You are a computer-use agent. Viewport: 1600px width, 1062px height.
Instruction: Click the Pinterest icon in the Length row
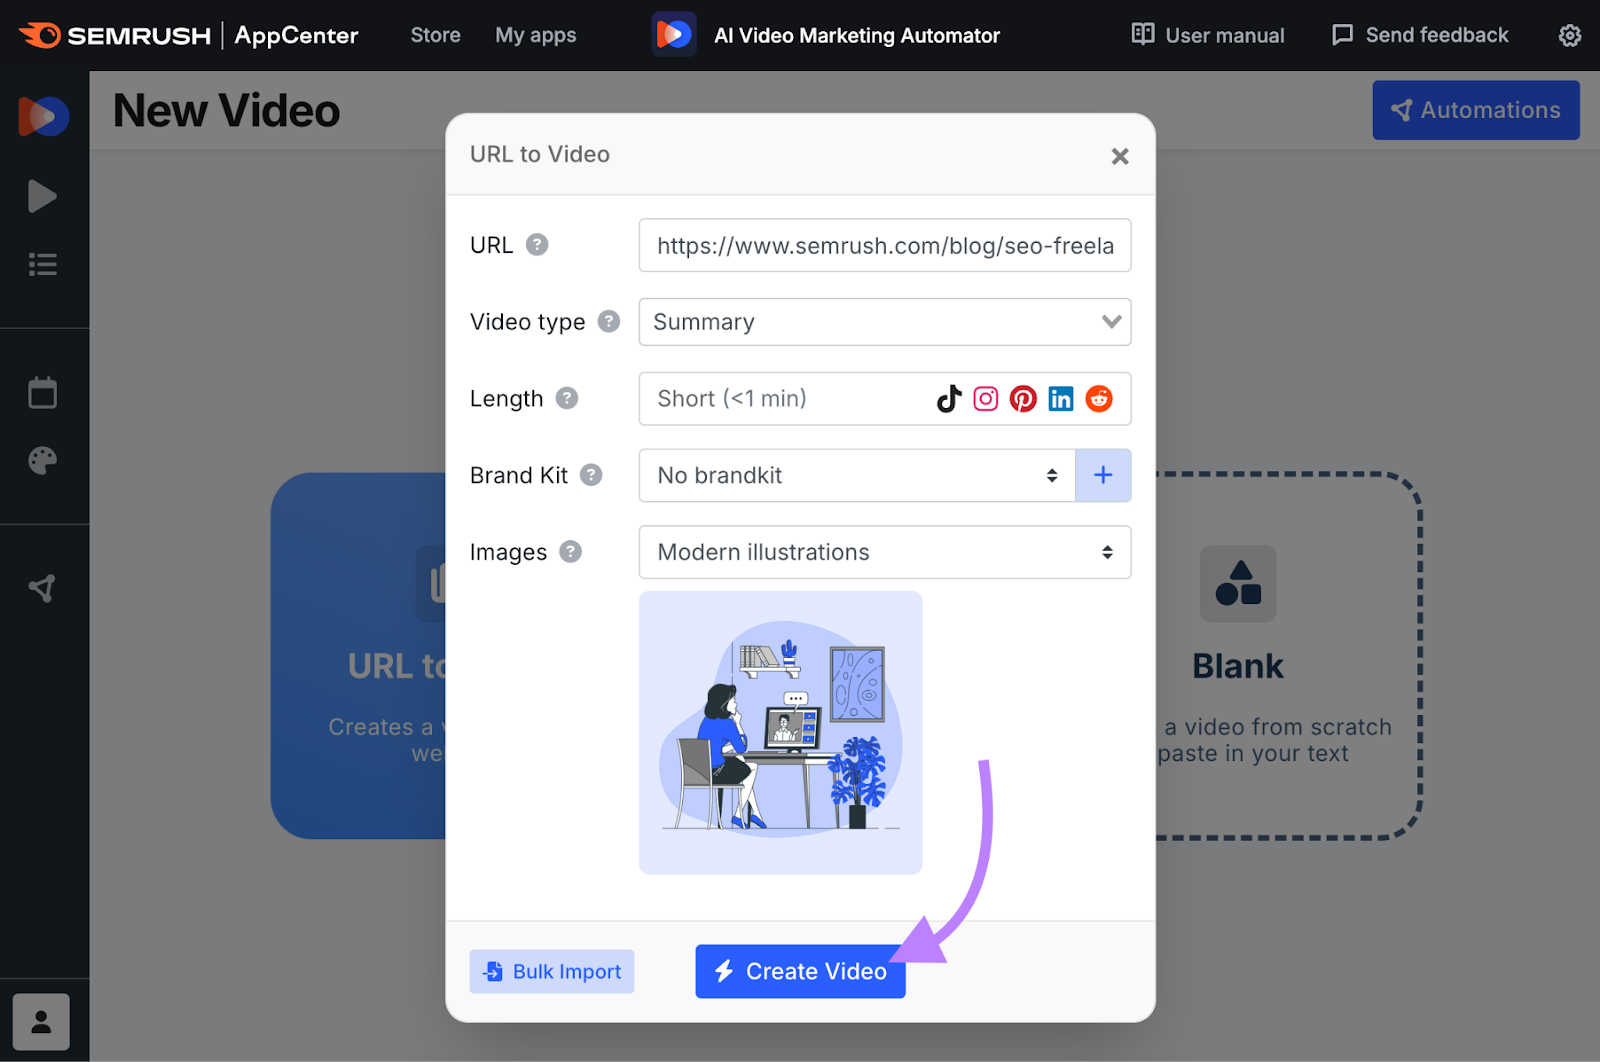click(x=1022, y=398)
